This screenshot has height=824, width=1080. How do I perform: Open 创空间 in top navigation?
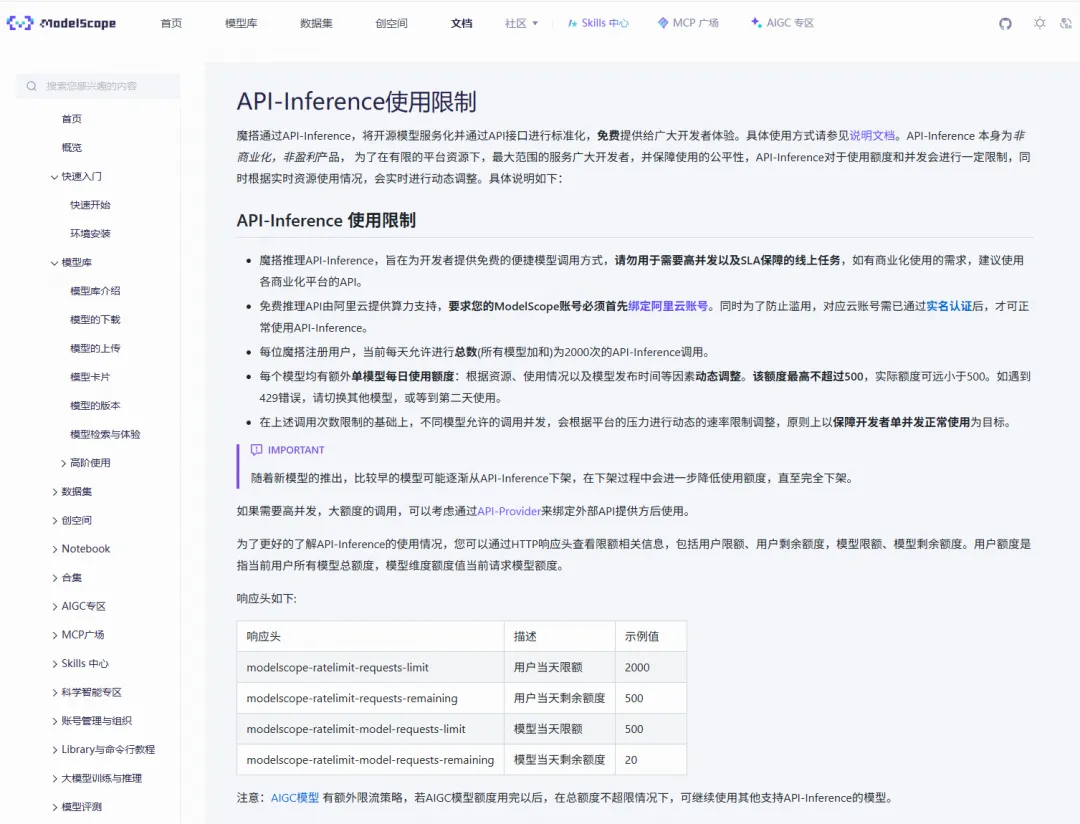tap(391, 23)
